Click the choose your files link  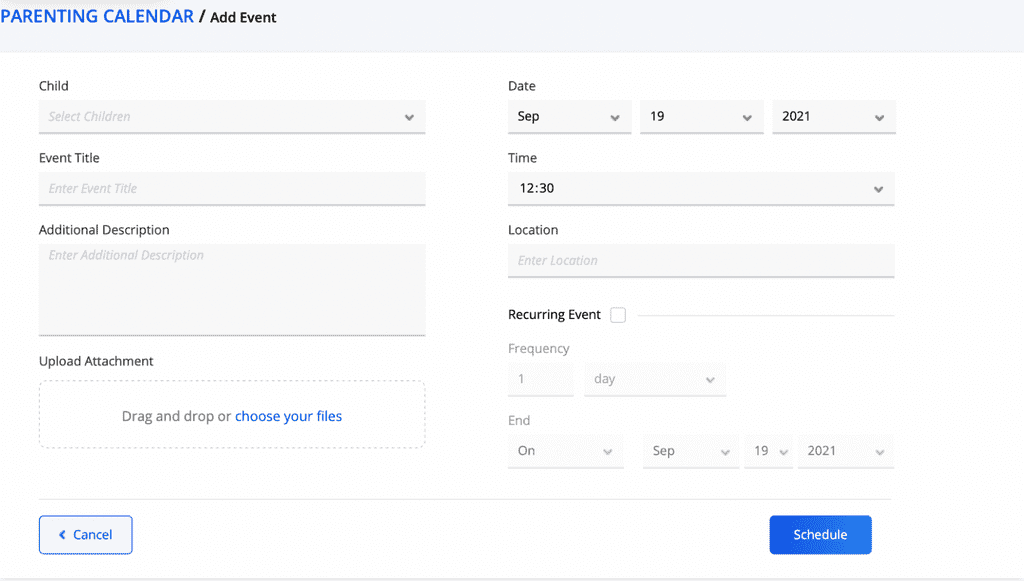[x=288, y=416]
